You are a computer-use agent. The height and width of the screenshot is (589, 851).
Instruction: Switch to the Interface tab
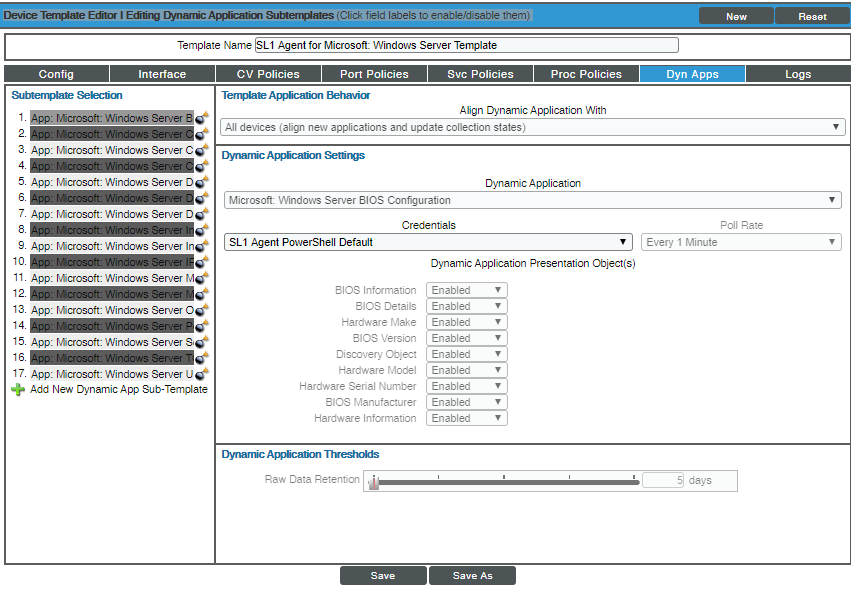tap(162, 74)
